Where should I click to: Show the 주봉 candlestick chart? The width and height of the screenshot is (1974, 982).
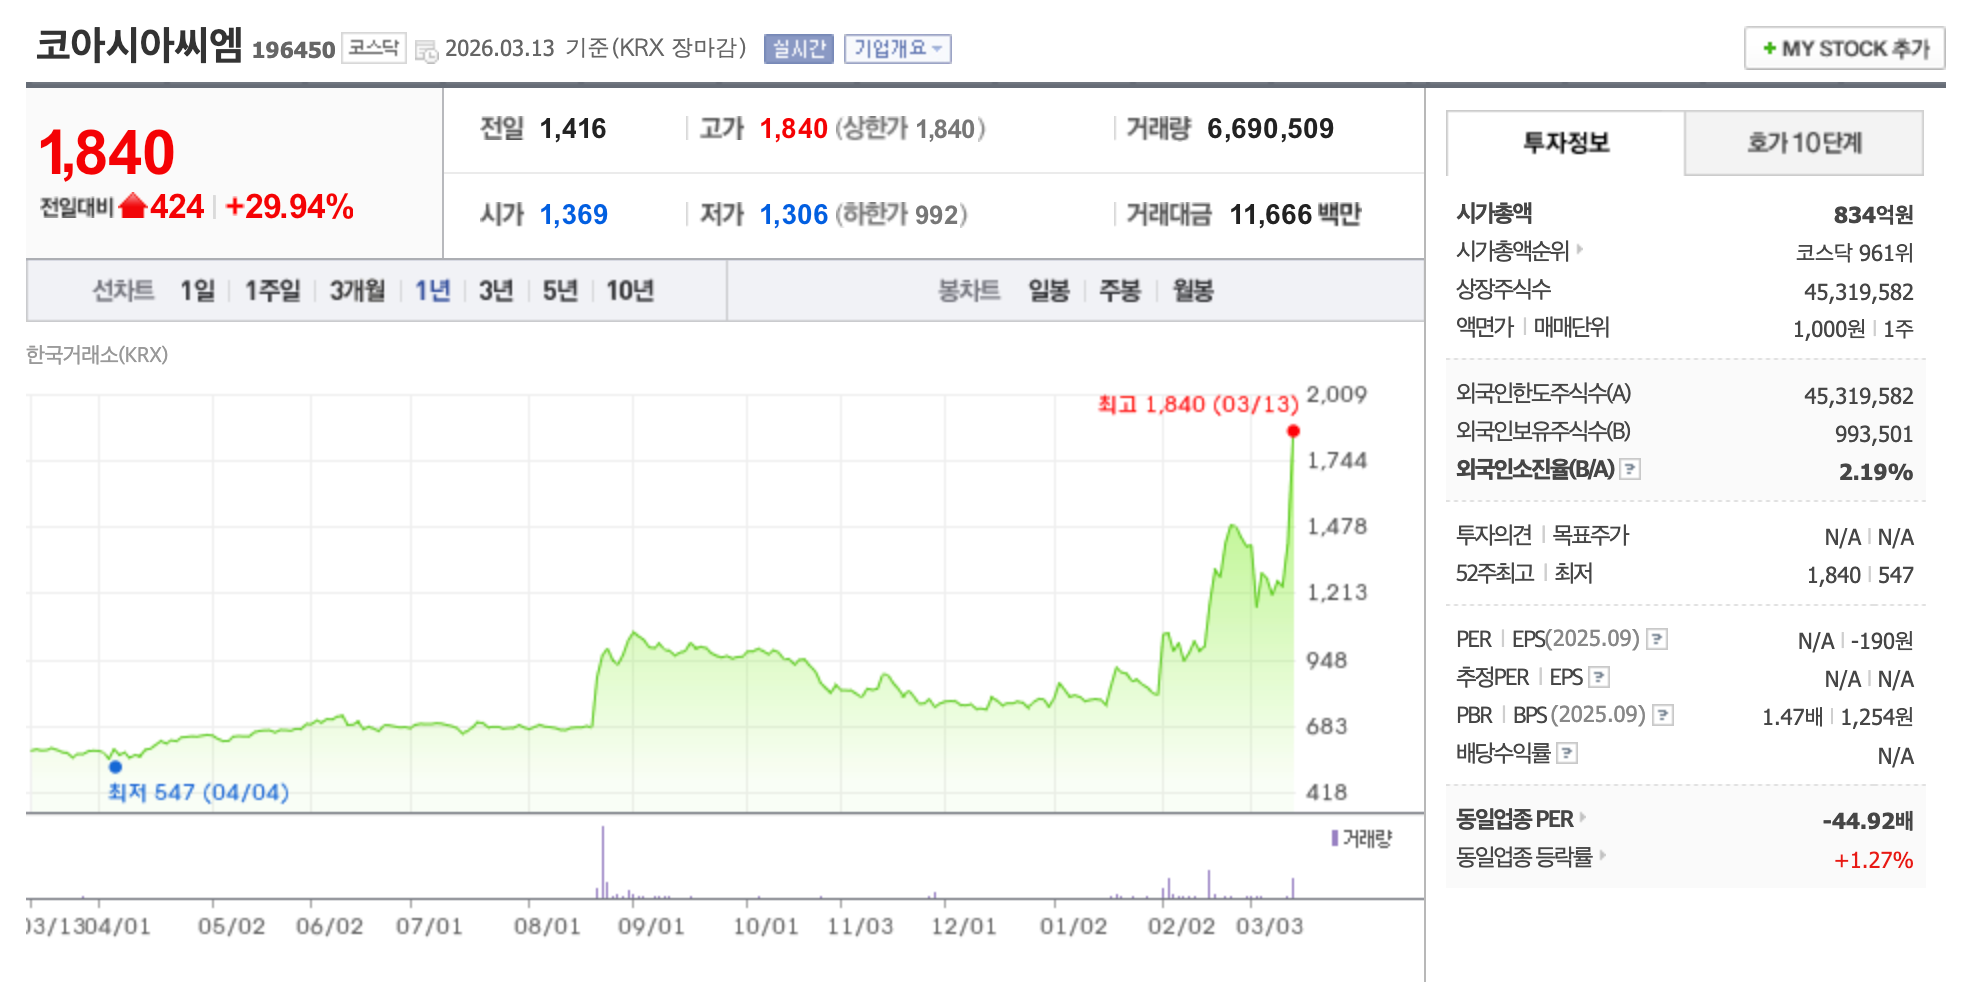1120,291
